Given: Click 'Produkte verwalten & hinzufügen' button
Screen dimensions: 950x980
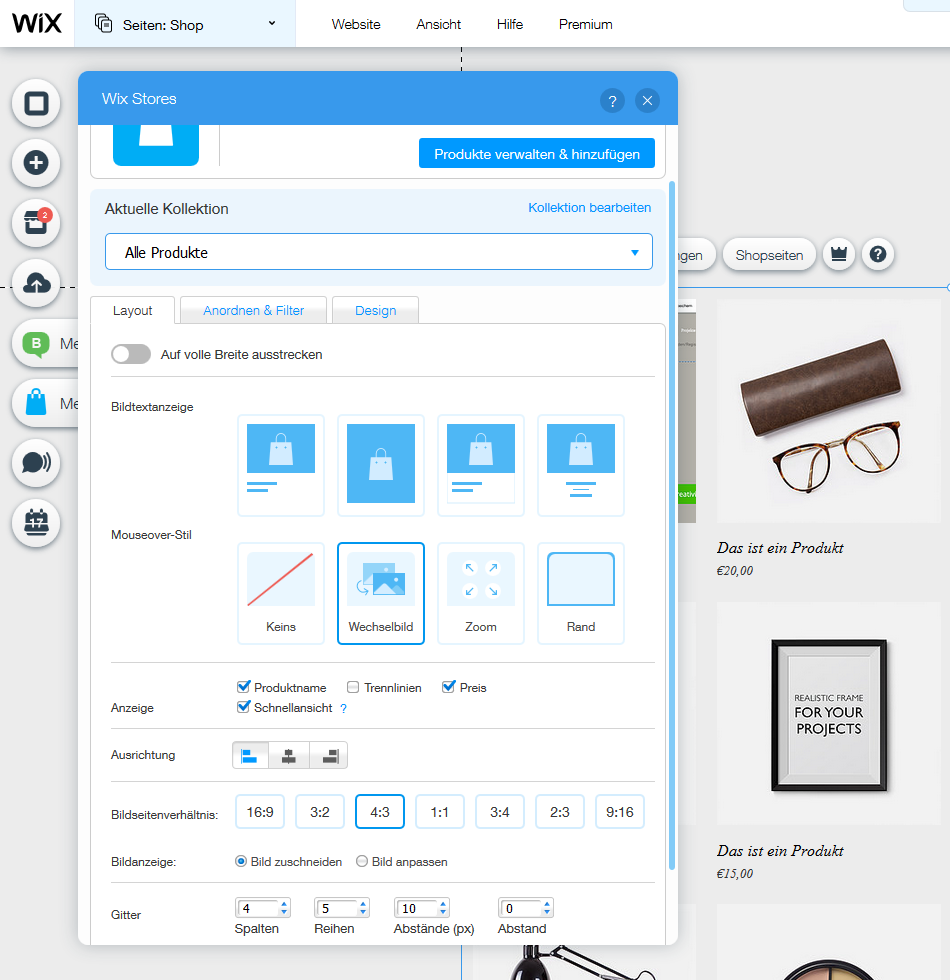Looking at the screenshot, I should (537, 154).
